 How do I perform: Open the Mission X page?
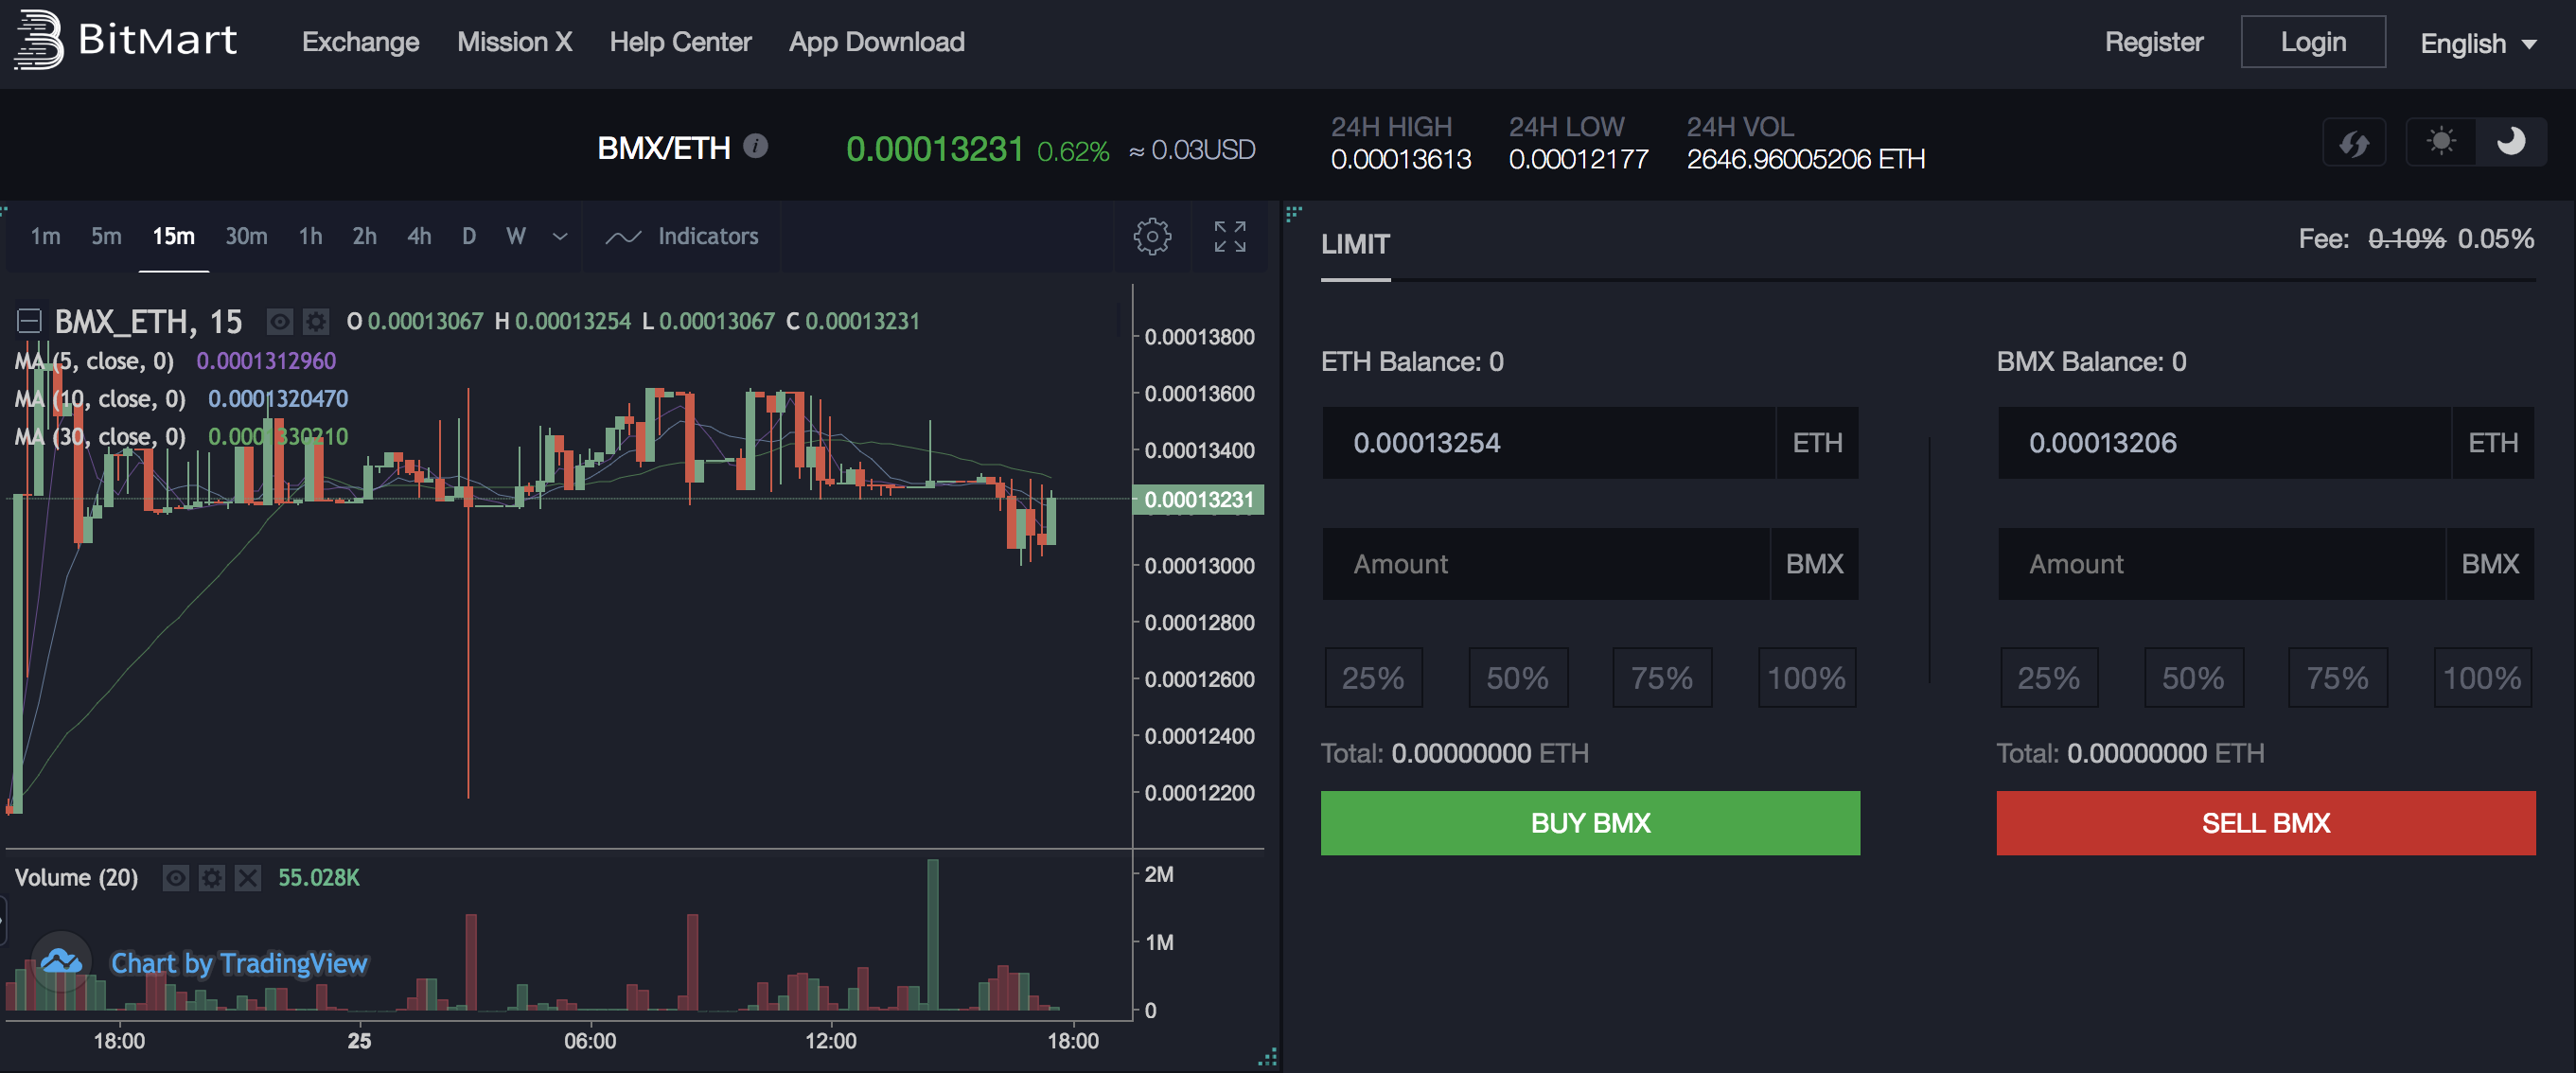515,42
